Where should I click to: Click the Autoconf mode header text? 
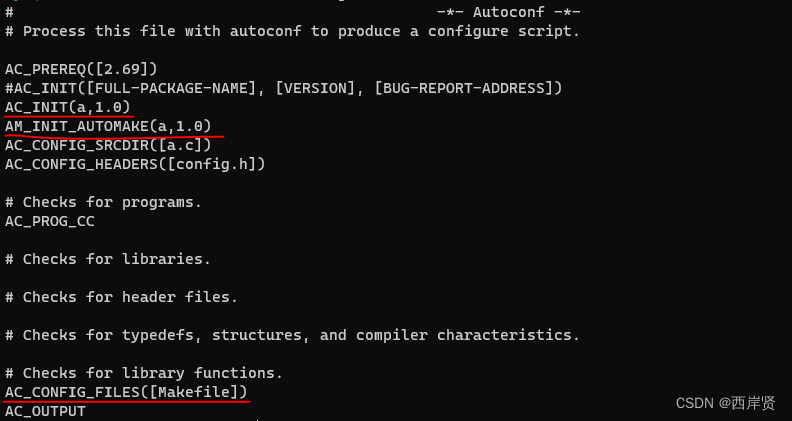[508, 12]
